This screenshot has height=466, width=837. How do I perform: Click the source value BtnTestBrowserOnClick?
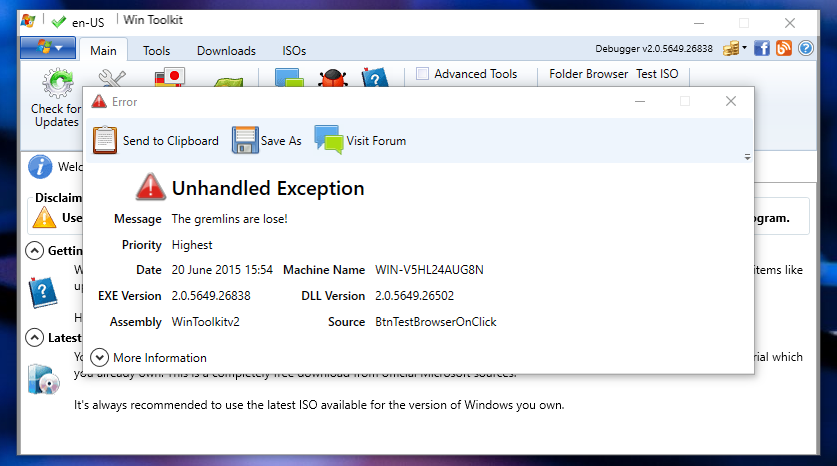tap(436, 322)
